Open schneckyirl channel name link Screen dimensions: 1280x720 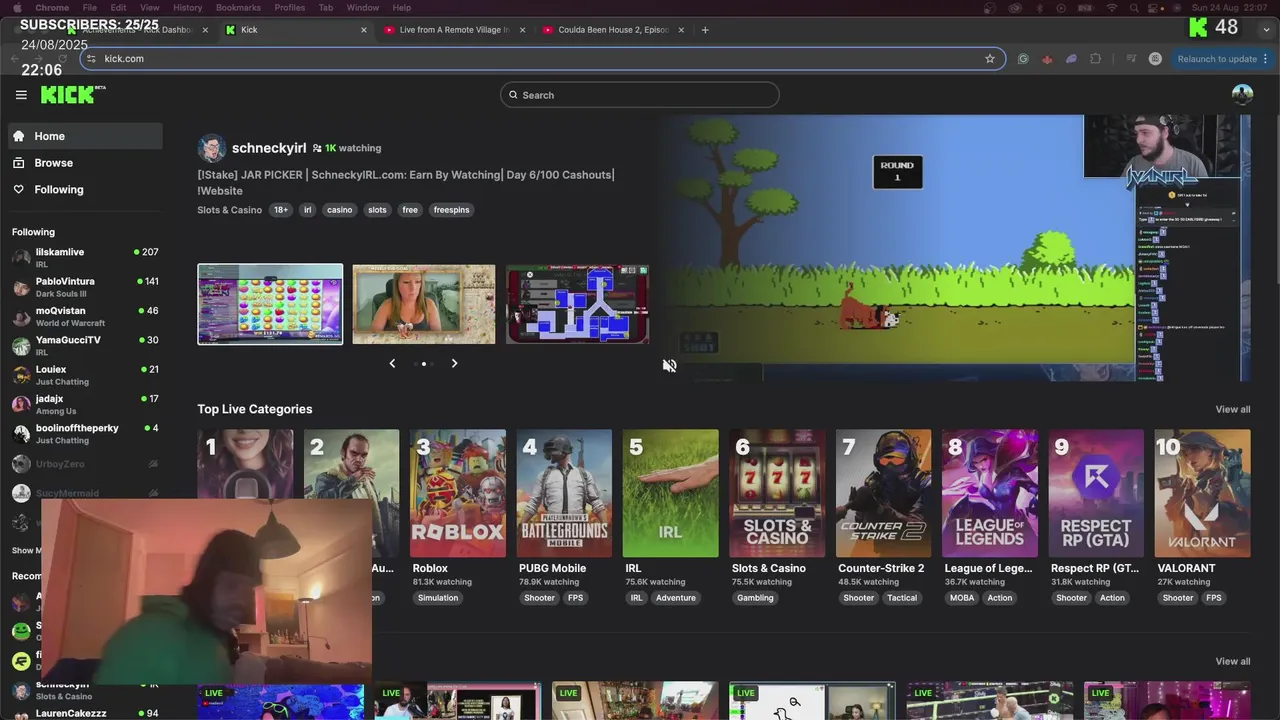pos(269,148)
